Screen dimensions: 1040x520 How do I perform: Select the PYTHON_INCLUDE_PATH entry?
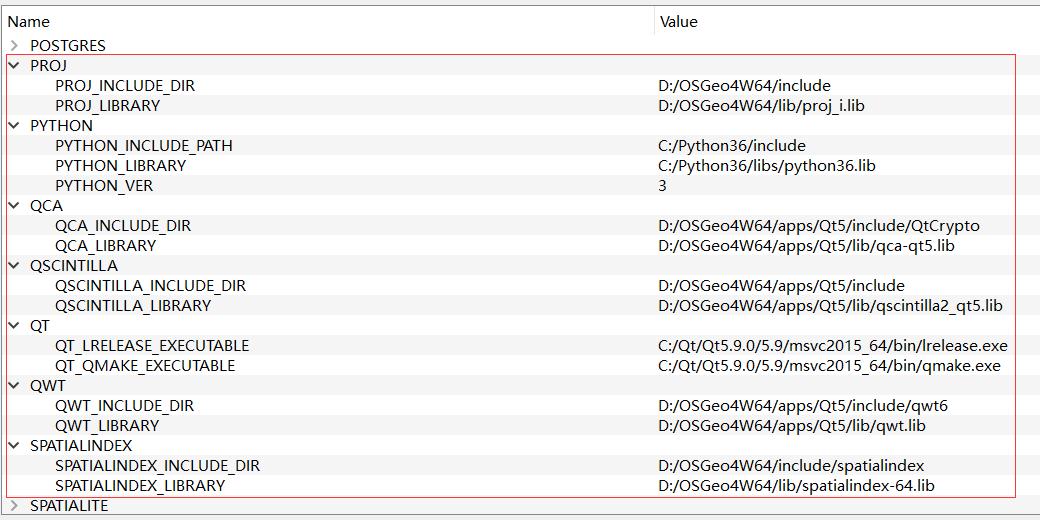(x=144, y=145)
